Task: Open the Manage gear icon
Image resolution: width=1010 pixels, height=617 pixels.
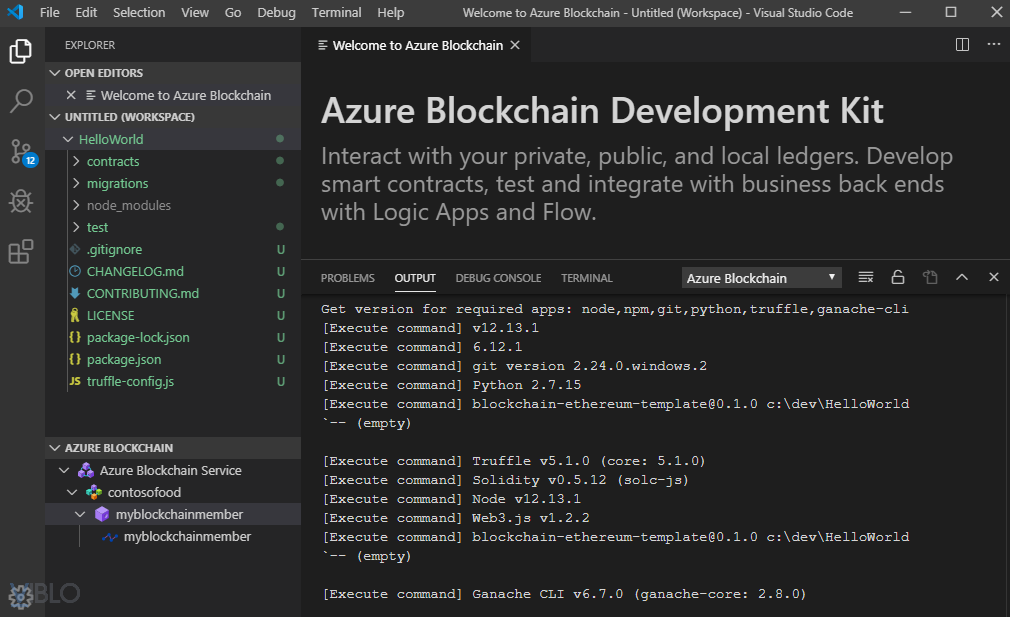Action: tap(21, 597)
